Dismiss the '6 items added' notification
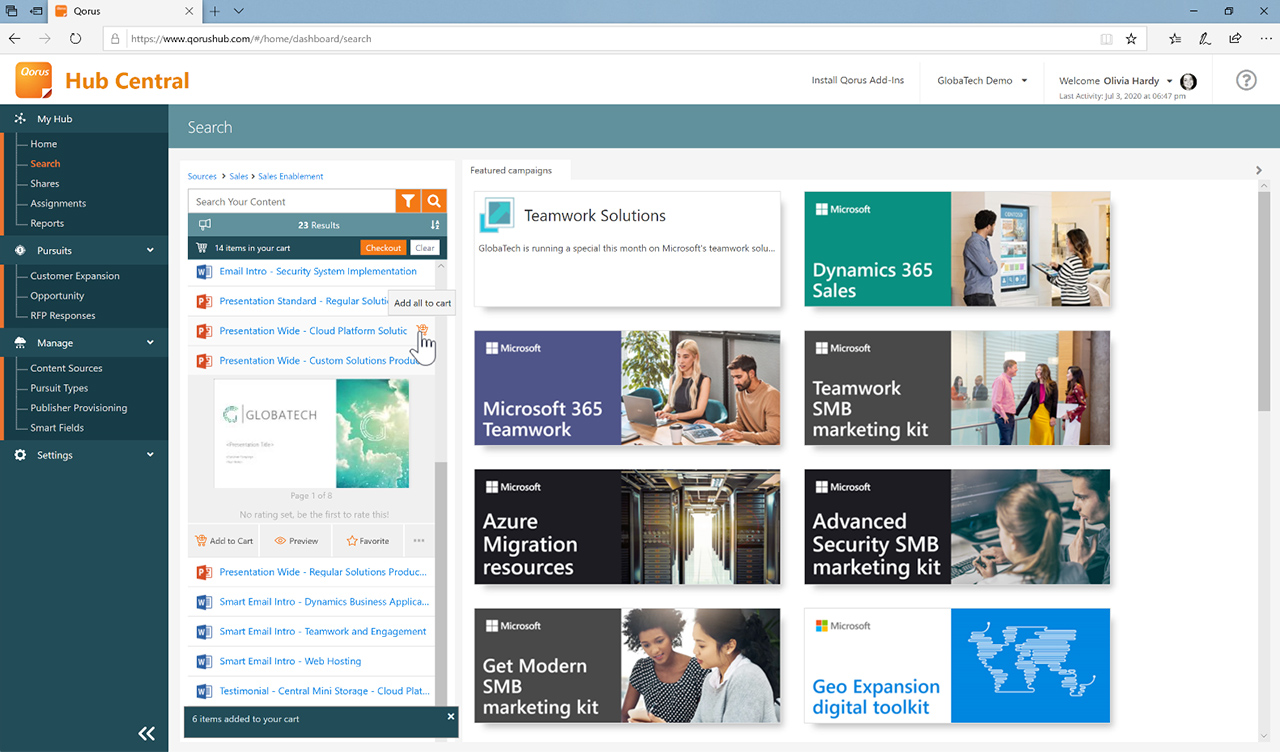Viewport: 1280px width, 752px height. click(451, 717)
